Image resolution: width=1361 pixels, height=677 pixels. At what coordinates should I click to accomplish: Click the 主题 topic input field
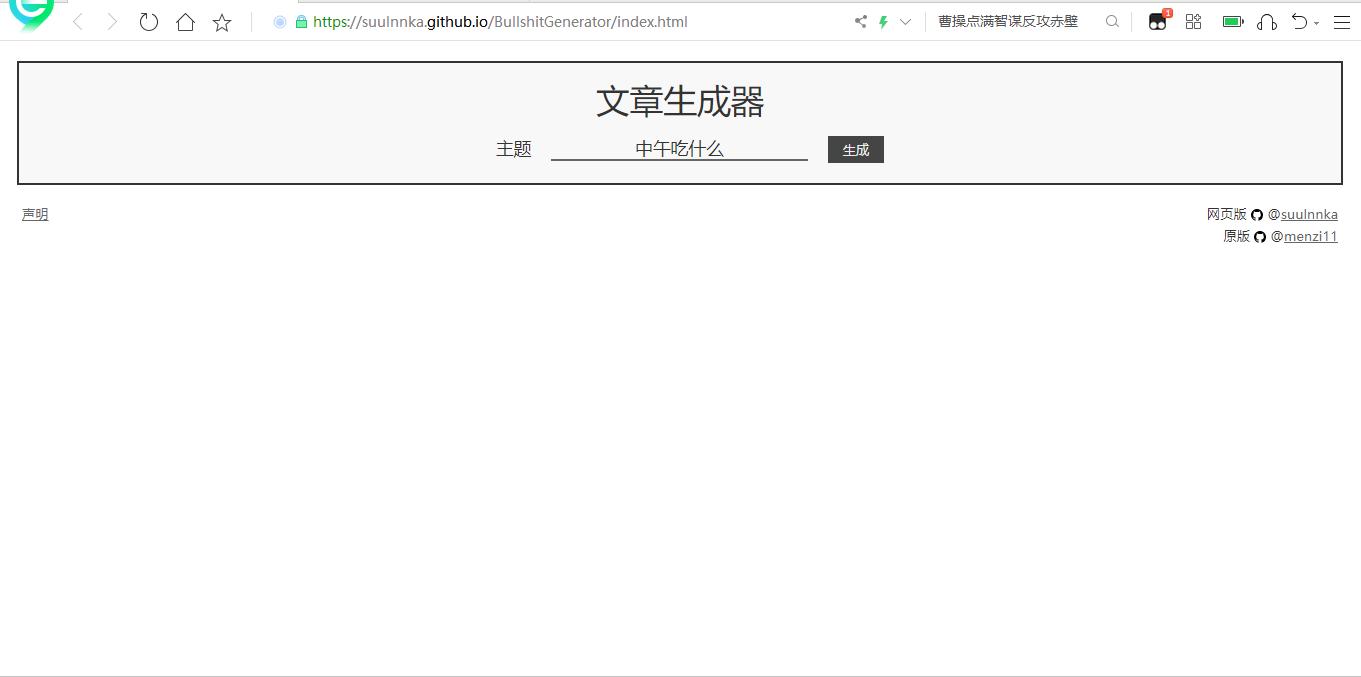679,148
